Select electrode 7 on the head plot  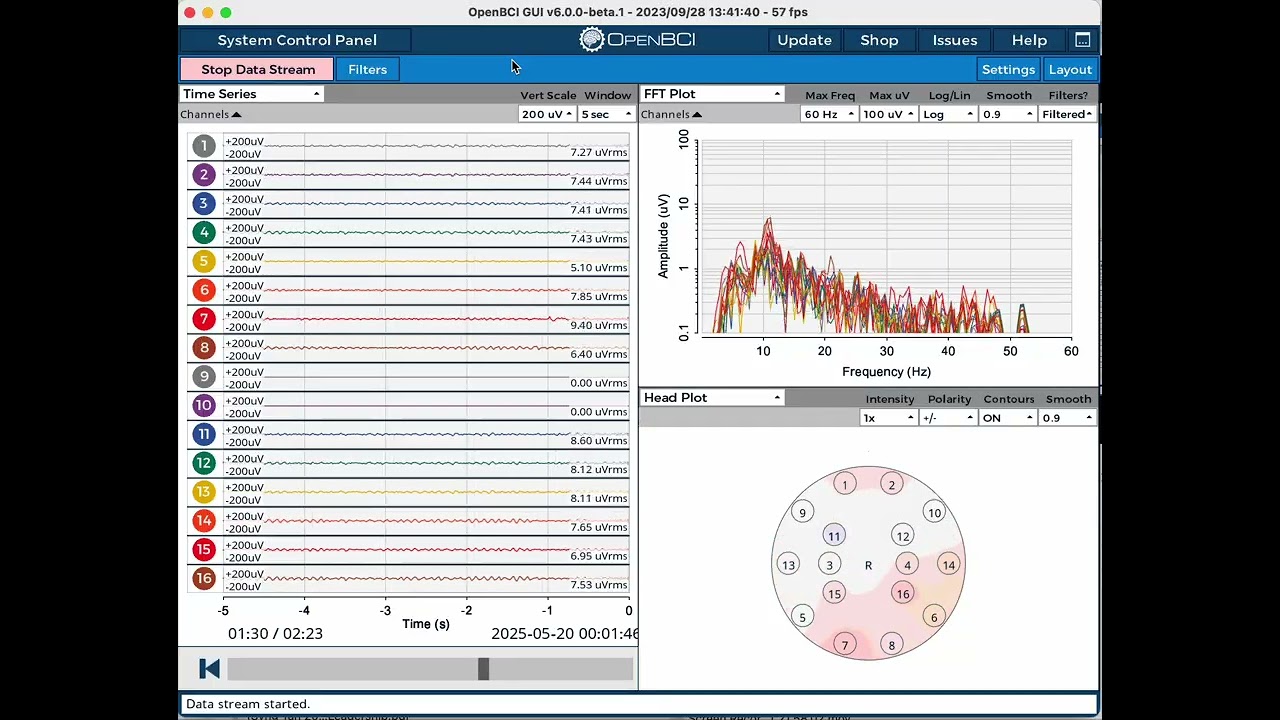(x=845, y=645)
